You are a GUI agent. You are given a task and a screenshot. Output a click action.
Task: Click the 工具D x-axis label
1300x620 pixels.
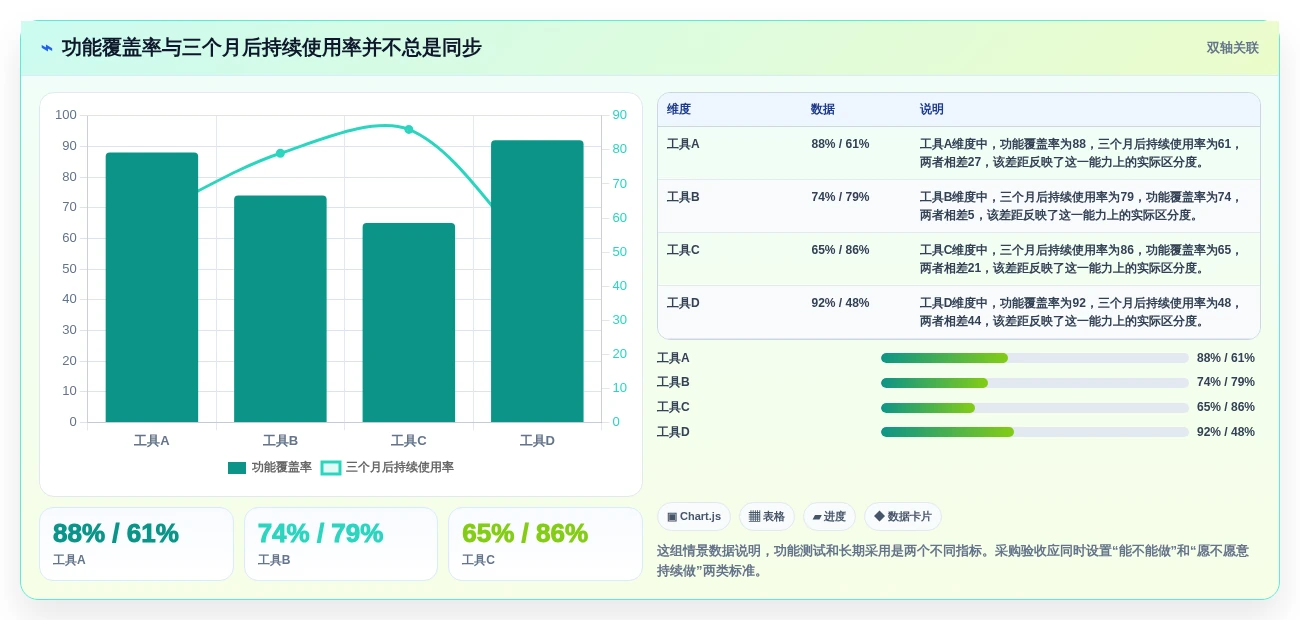coord(537,441)
